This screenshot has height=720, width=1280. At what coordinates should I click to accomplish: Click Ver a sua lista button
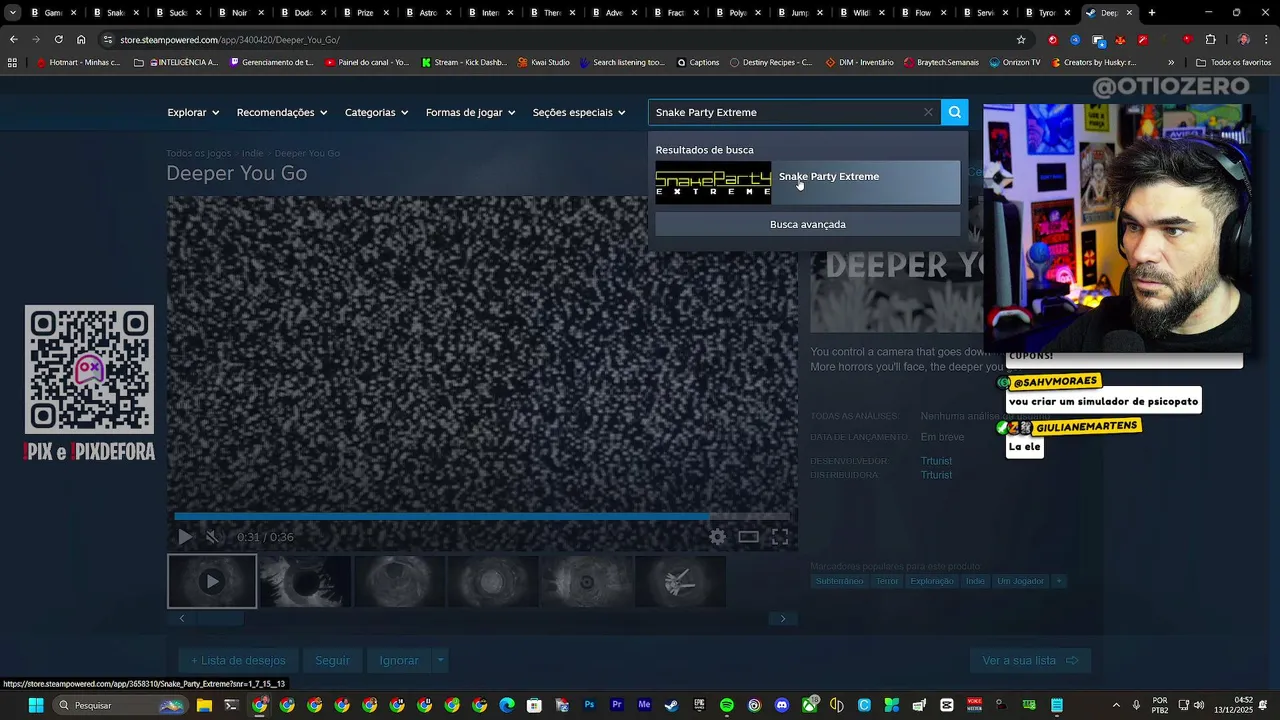pyautogui.click(x=1030, y=660)
